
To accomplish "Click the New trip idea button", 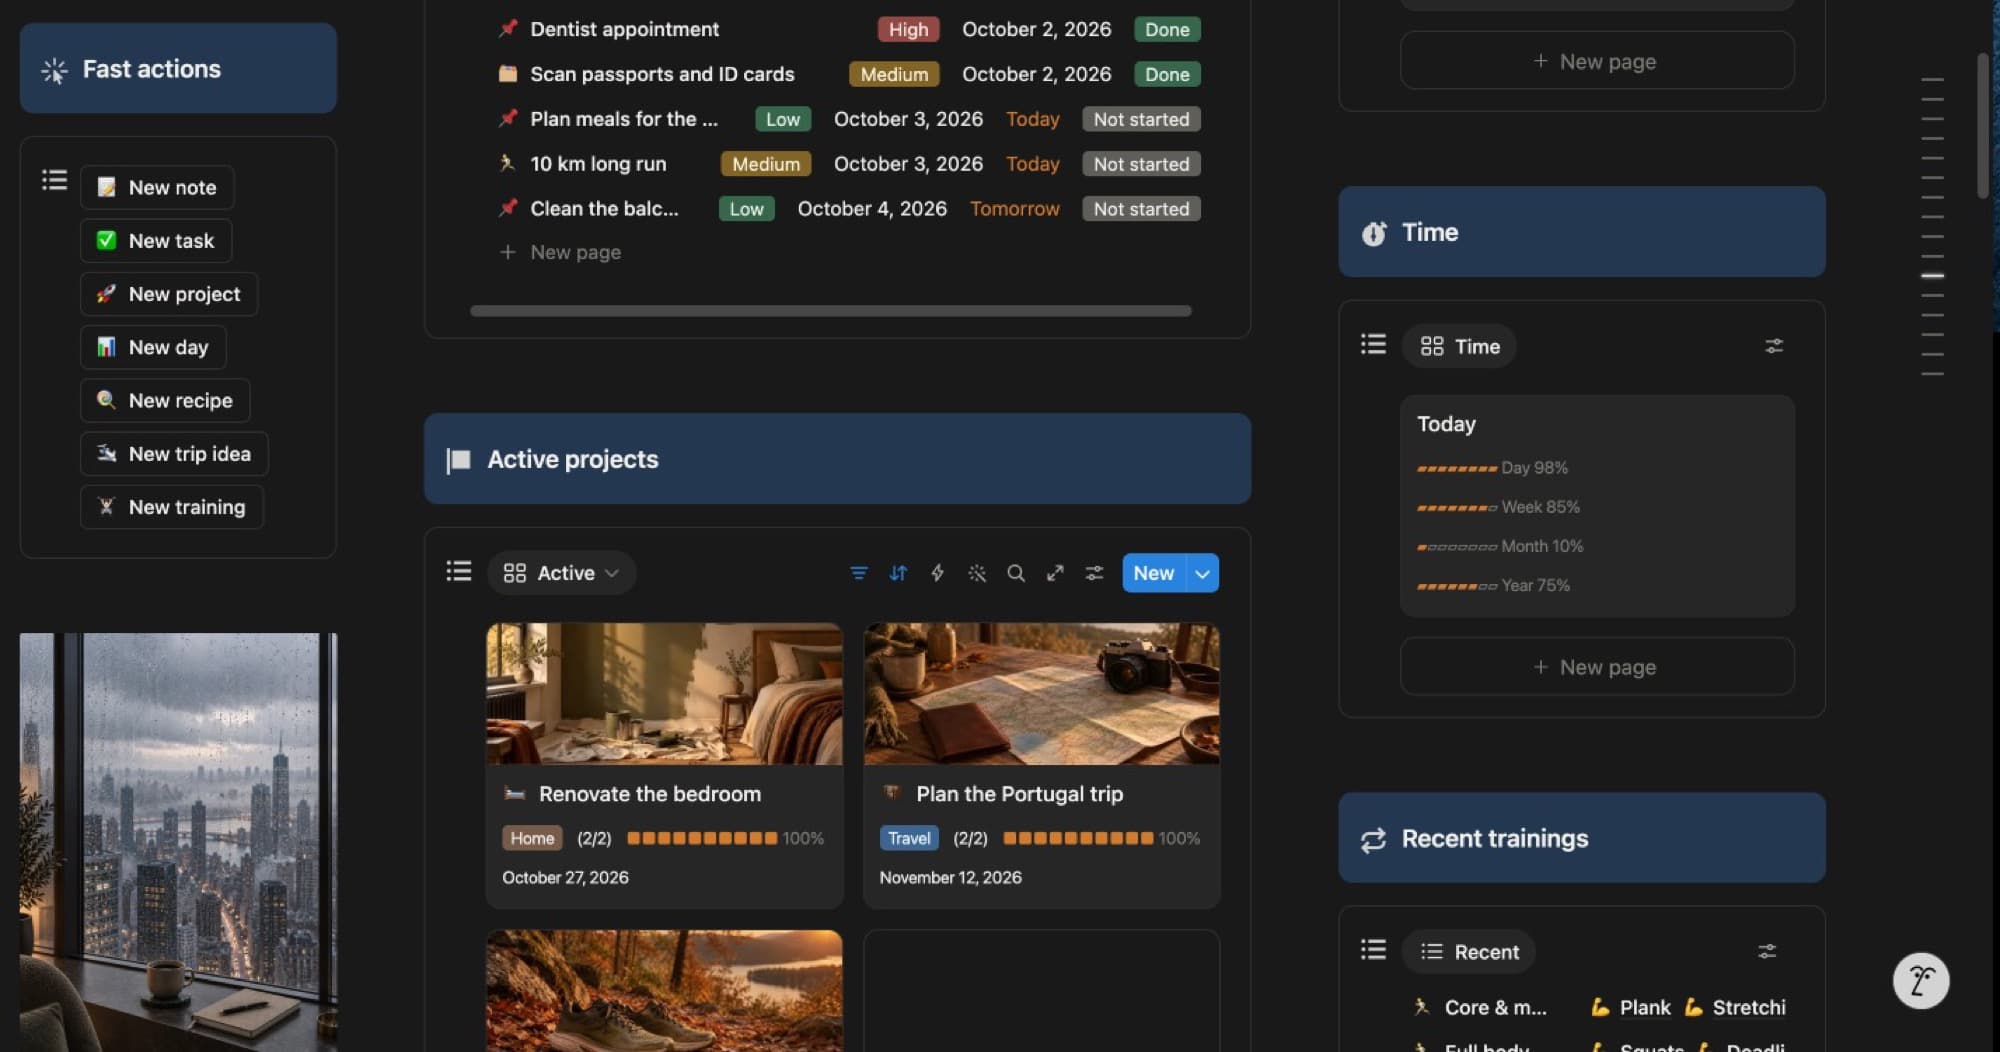I will pyautogui.click(x=174, y=454).
